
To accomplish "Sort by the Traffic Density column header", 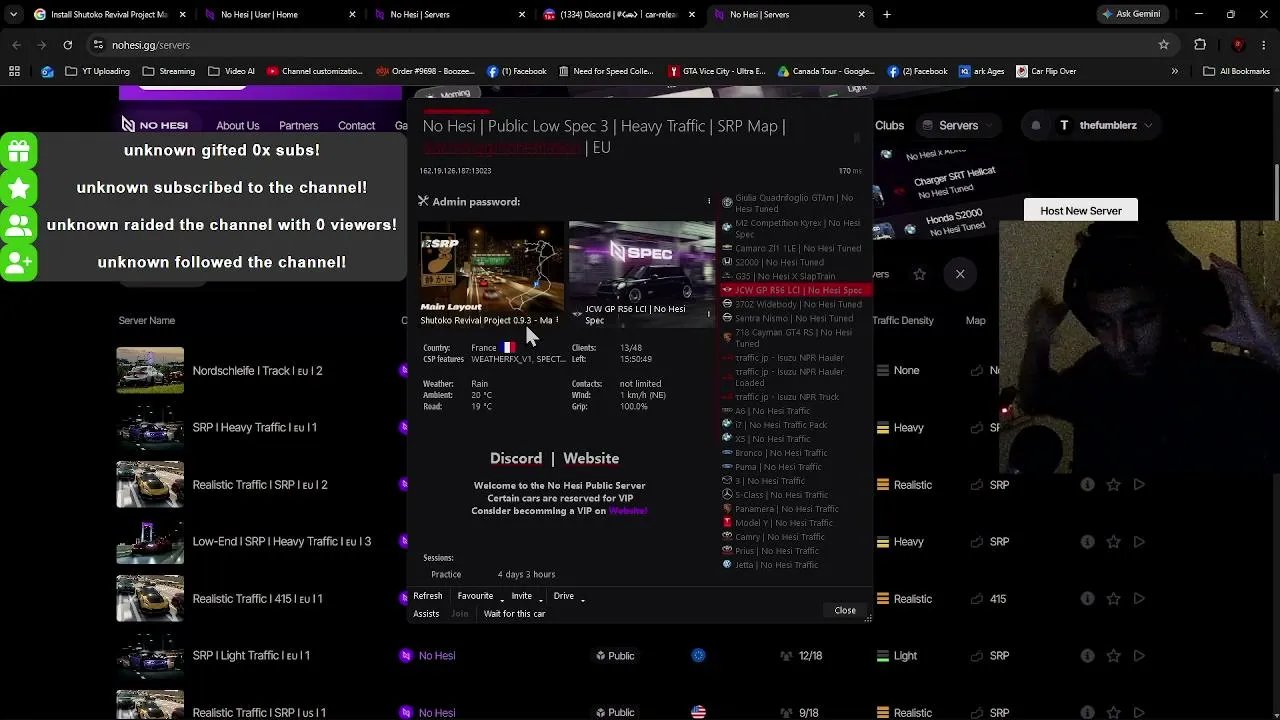I will point(903,321).
